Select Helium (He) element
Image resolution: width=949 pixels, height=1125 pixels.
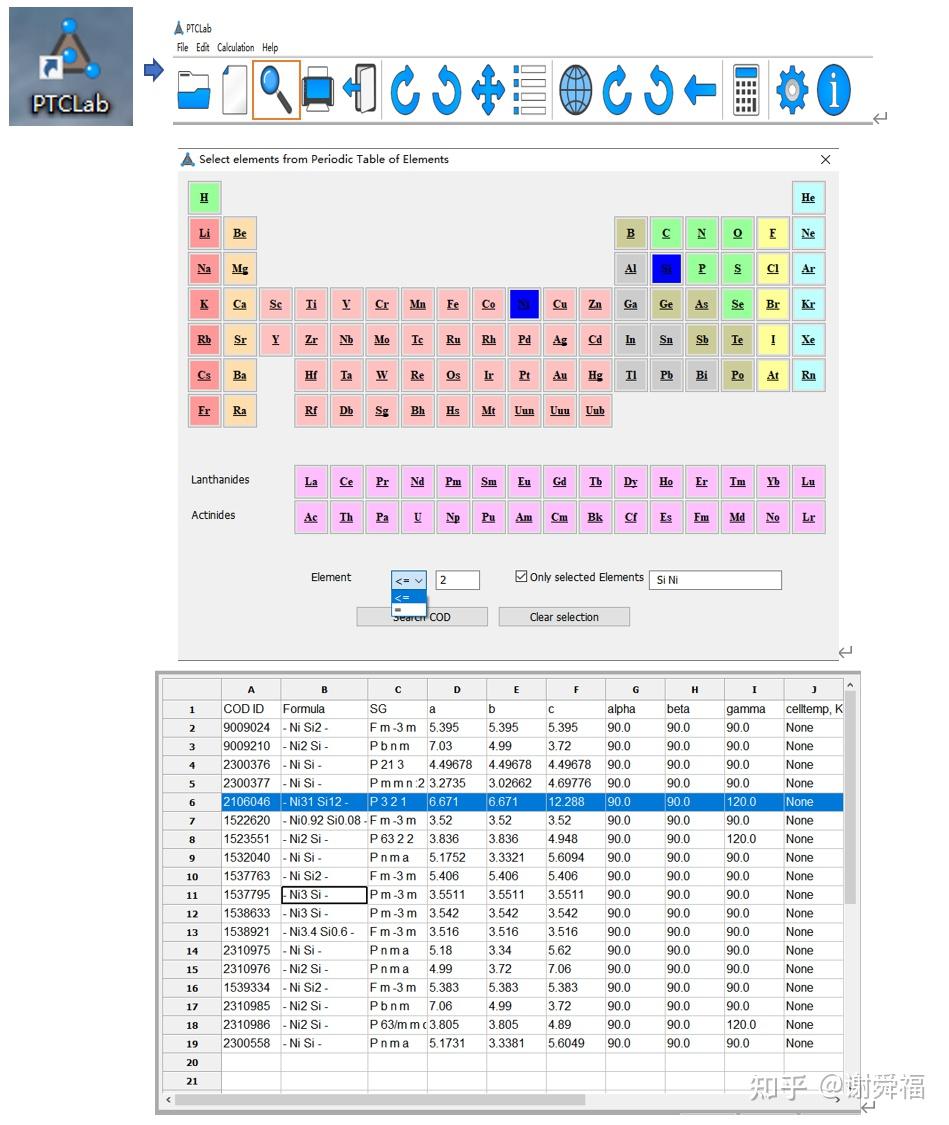(x=808, y=197)
